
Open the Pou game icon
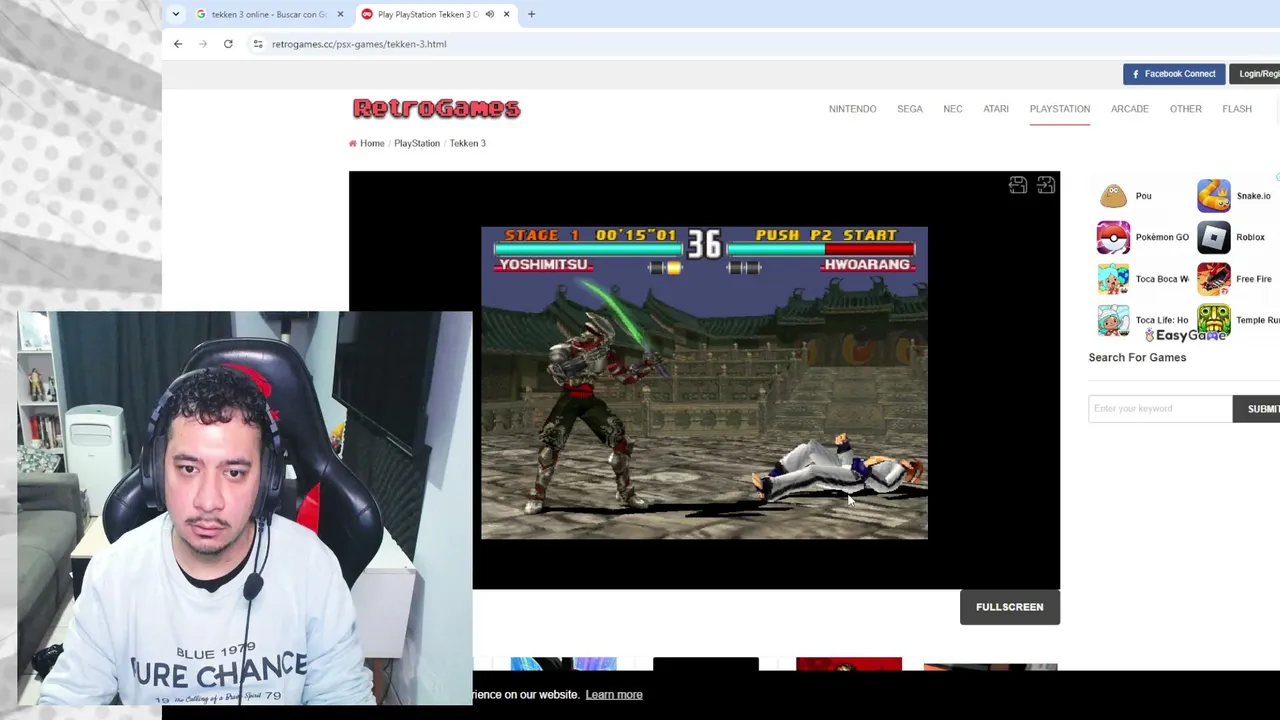pos(1113,196)
